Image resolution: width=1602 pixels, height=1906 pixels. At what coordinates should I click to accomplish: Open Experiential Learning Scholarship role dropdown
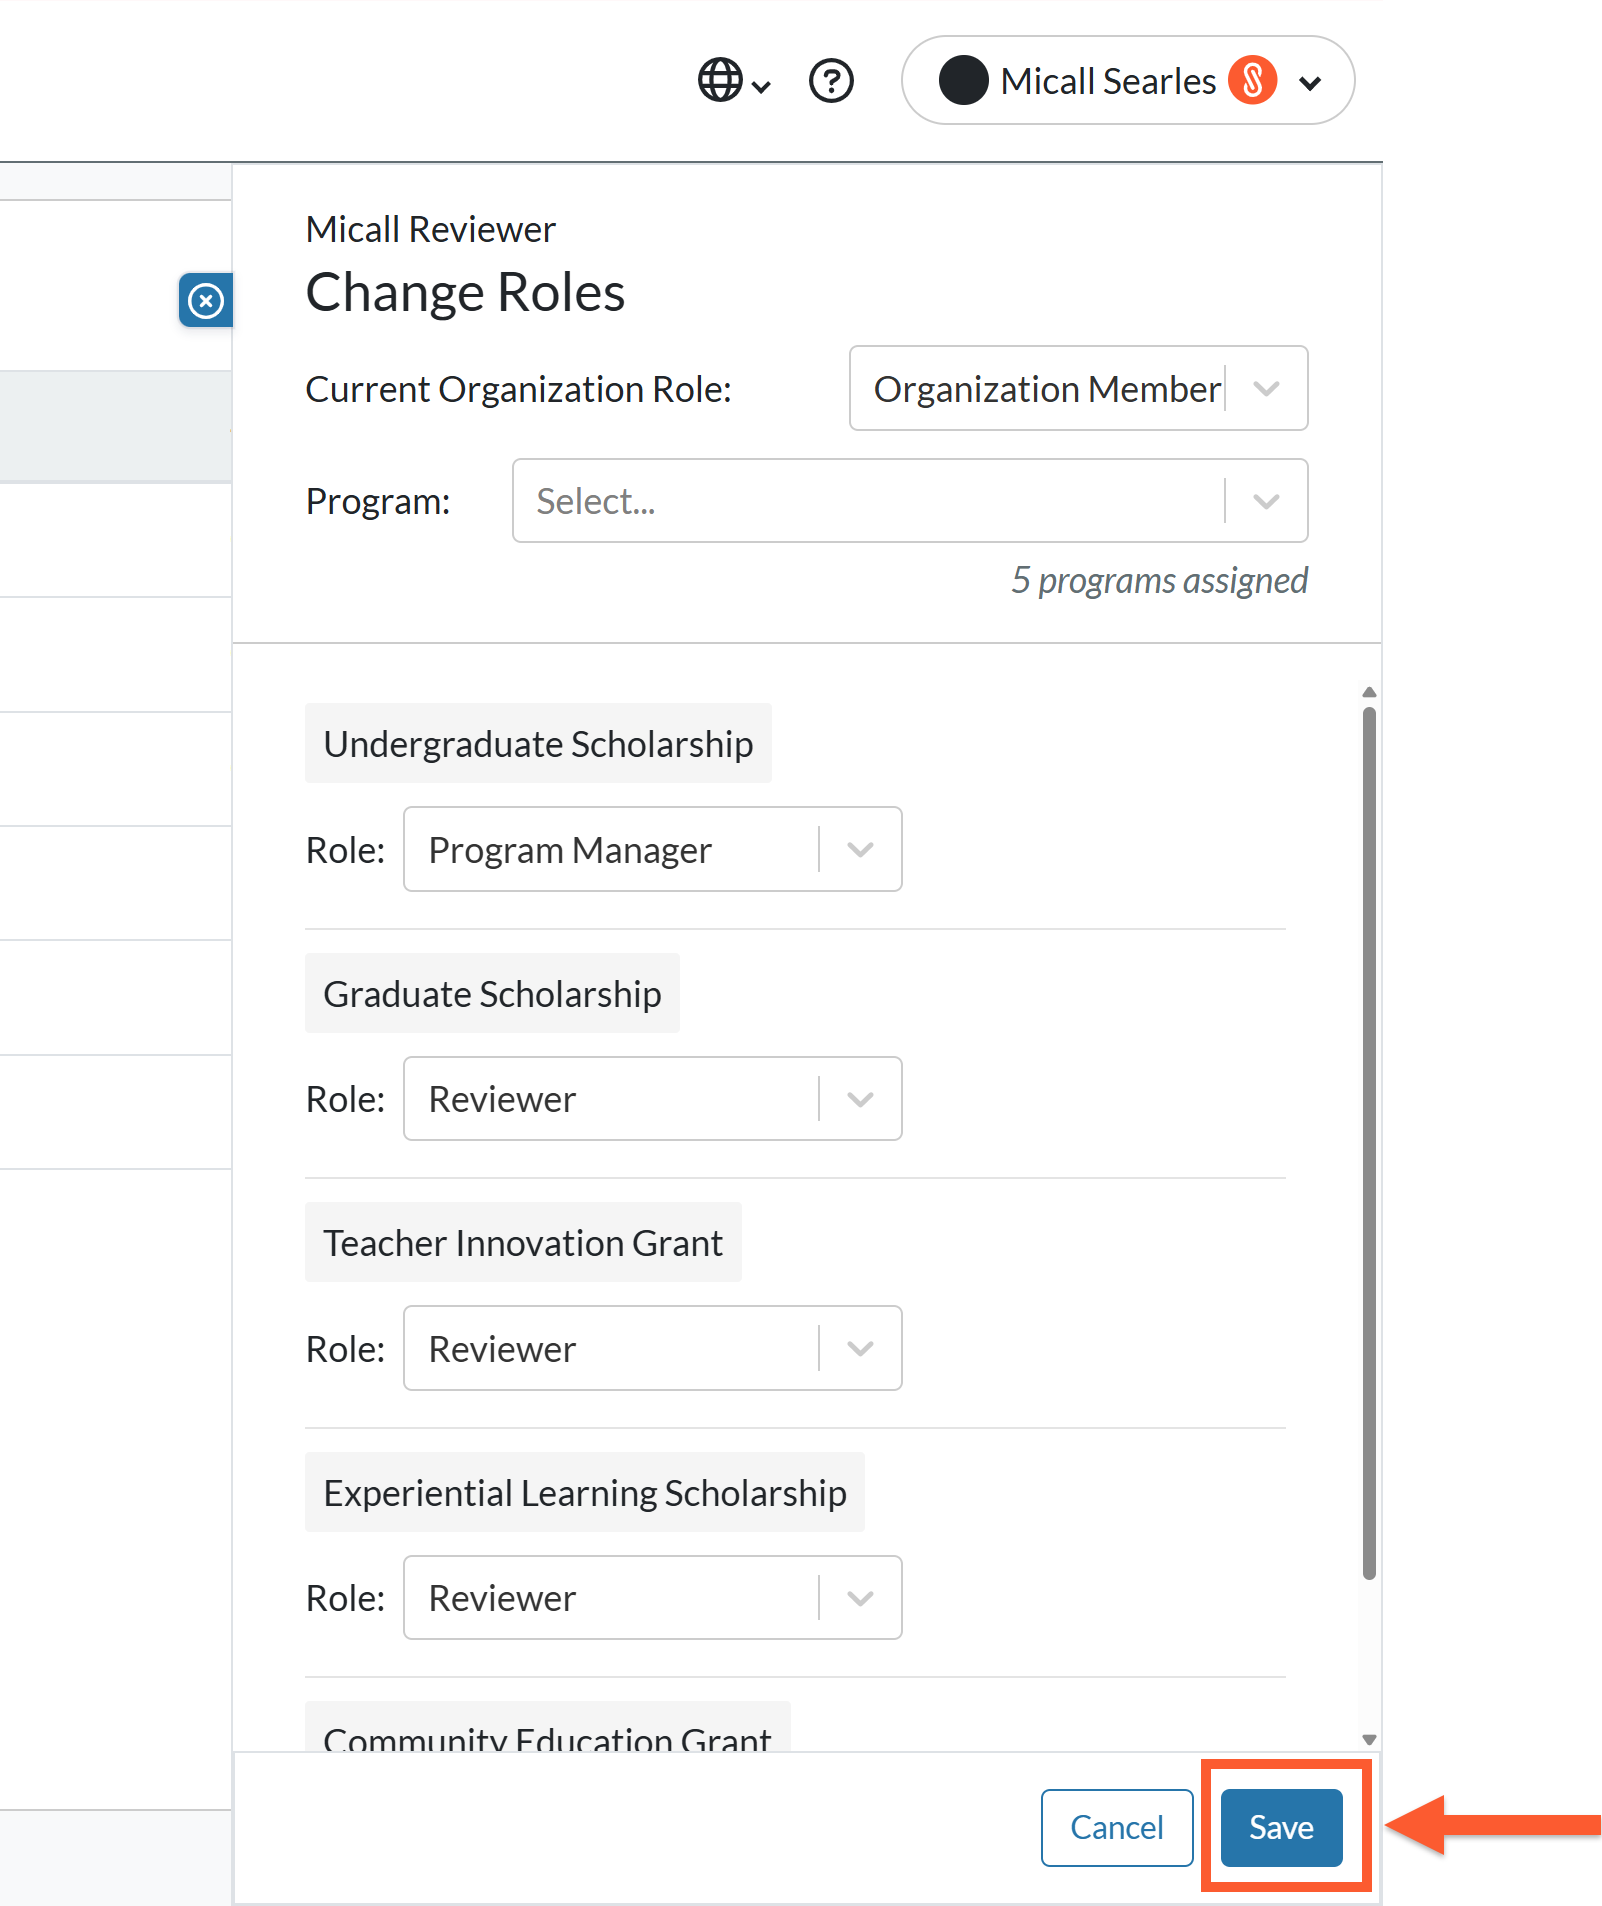[653, 1597]
